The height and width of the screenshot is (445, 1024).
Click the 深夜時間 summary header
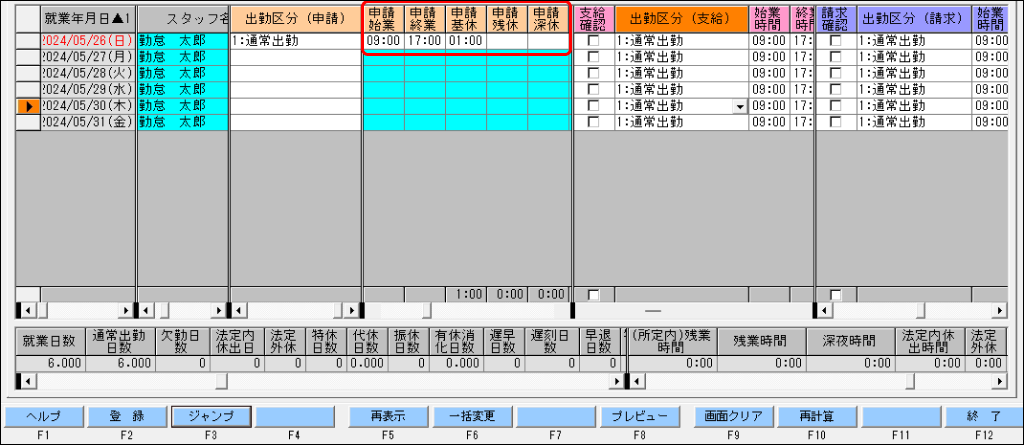coord(851,340)
